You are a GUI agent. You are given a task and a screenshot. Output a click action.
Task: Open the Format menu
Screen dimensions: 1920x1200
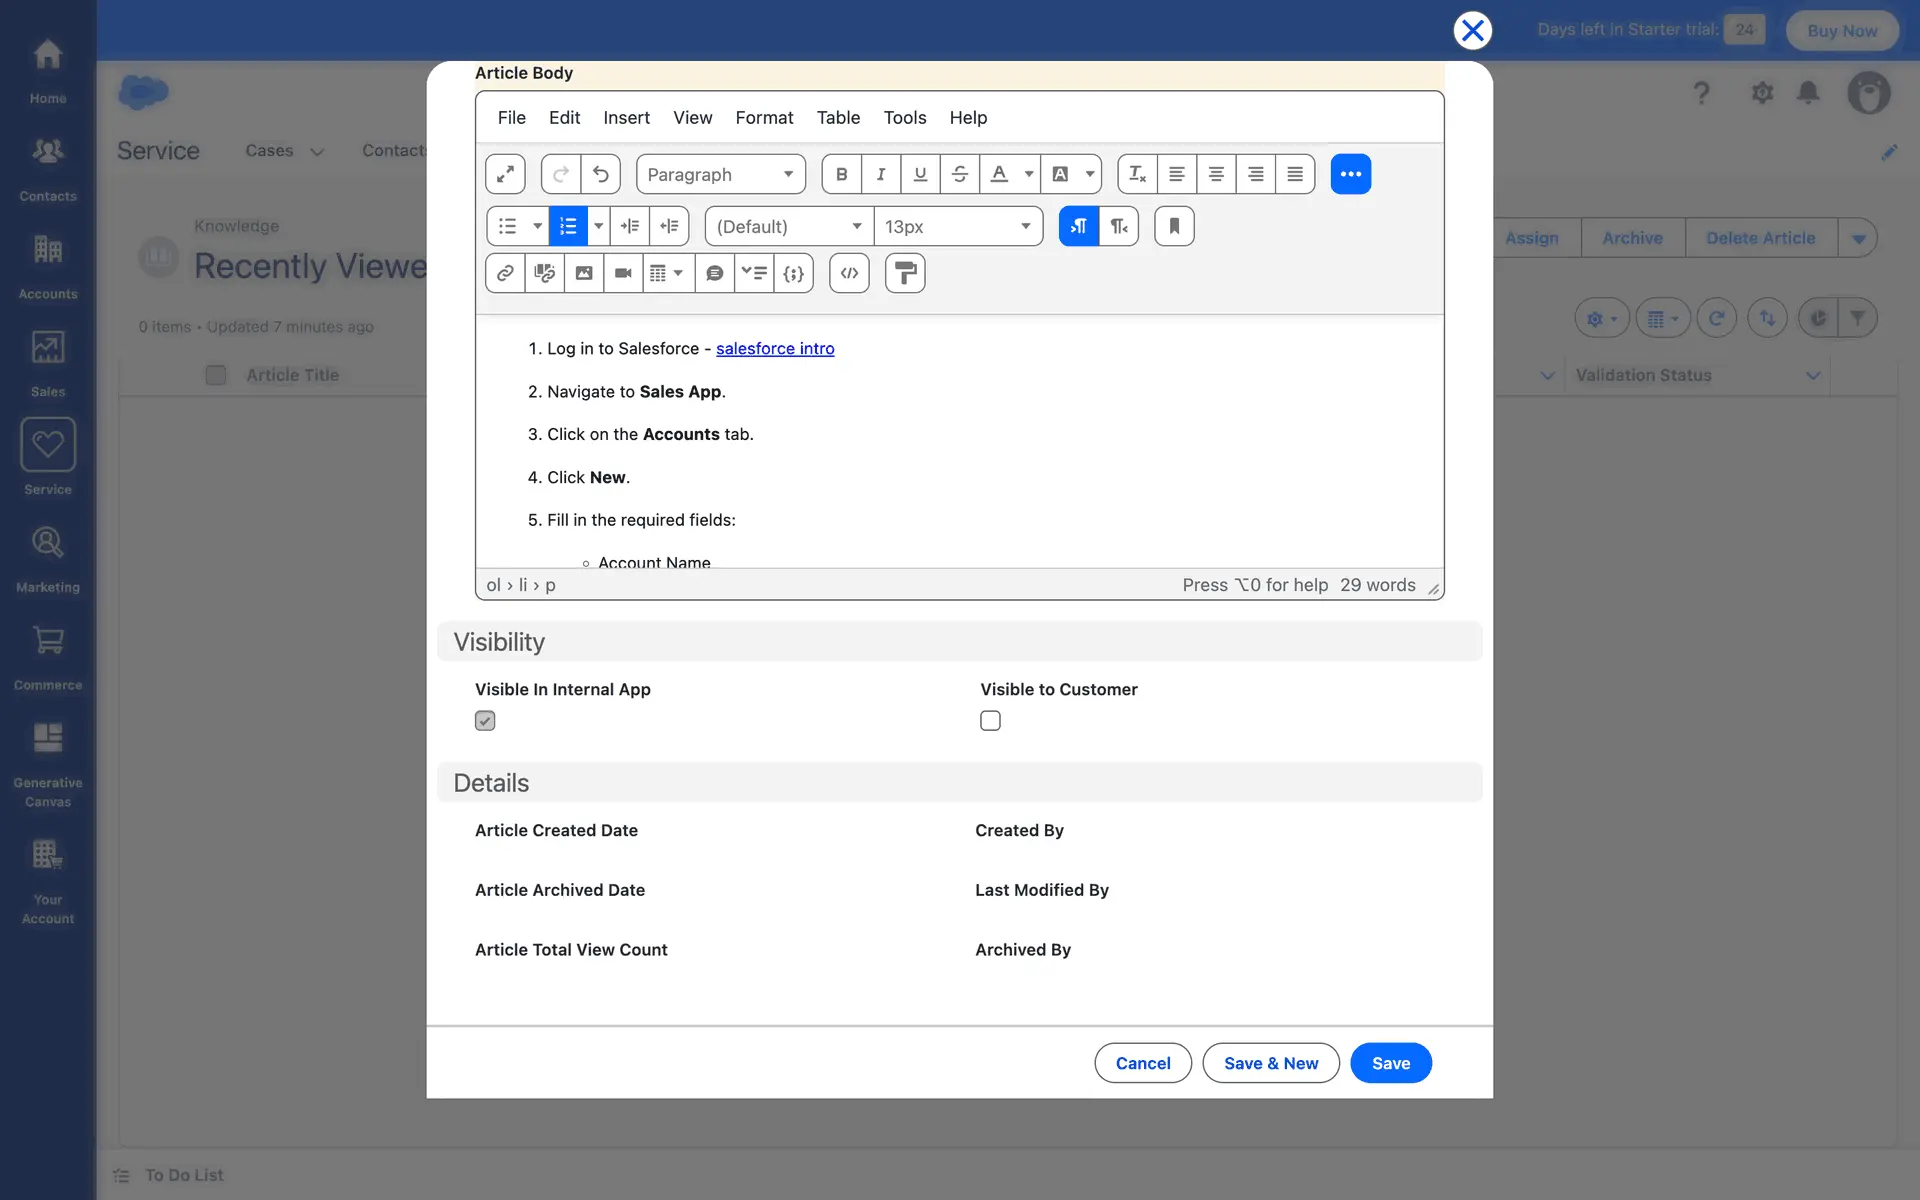764,118
